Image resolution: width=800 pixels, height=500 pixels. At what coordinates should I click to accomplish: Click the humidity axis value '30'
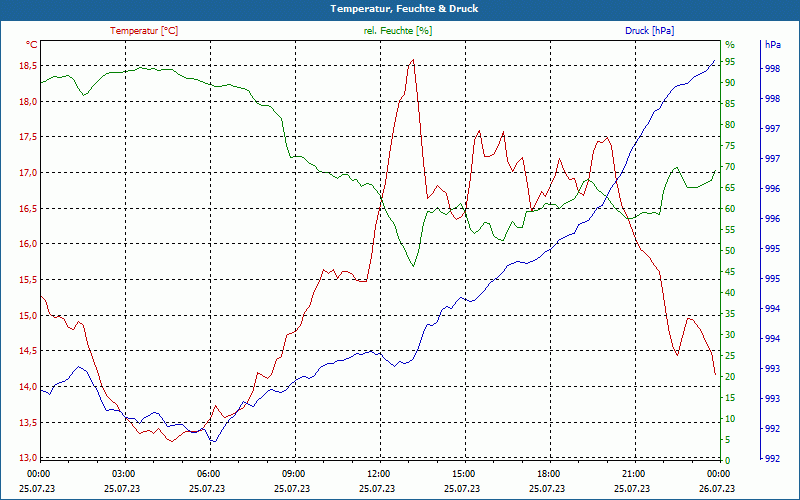click(x=730, y=335)
